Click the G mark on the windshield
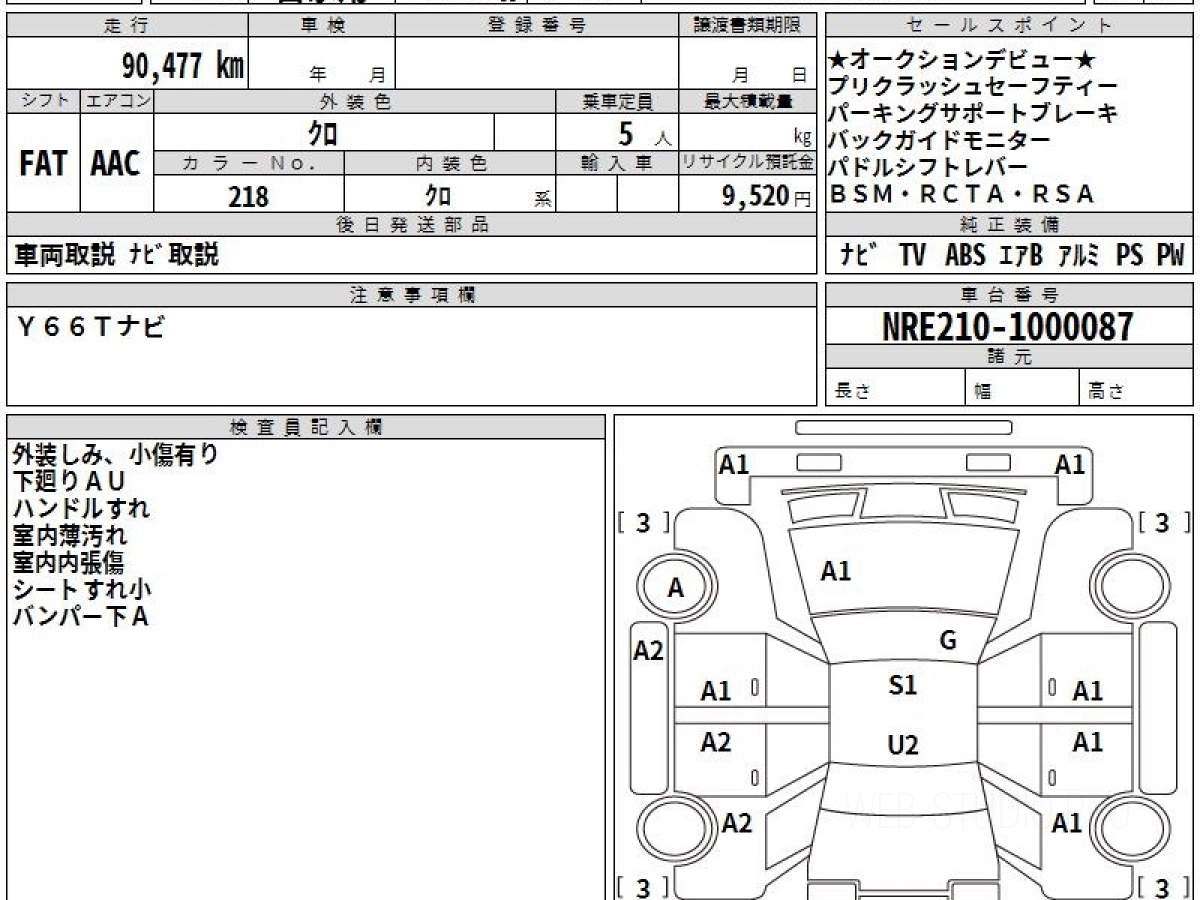This screenshot has width=1200, height=900. click(948, 641)
